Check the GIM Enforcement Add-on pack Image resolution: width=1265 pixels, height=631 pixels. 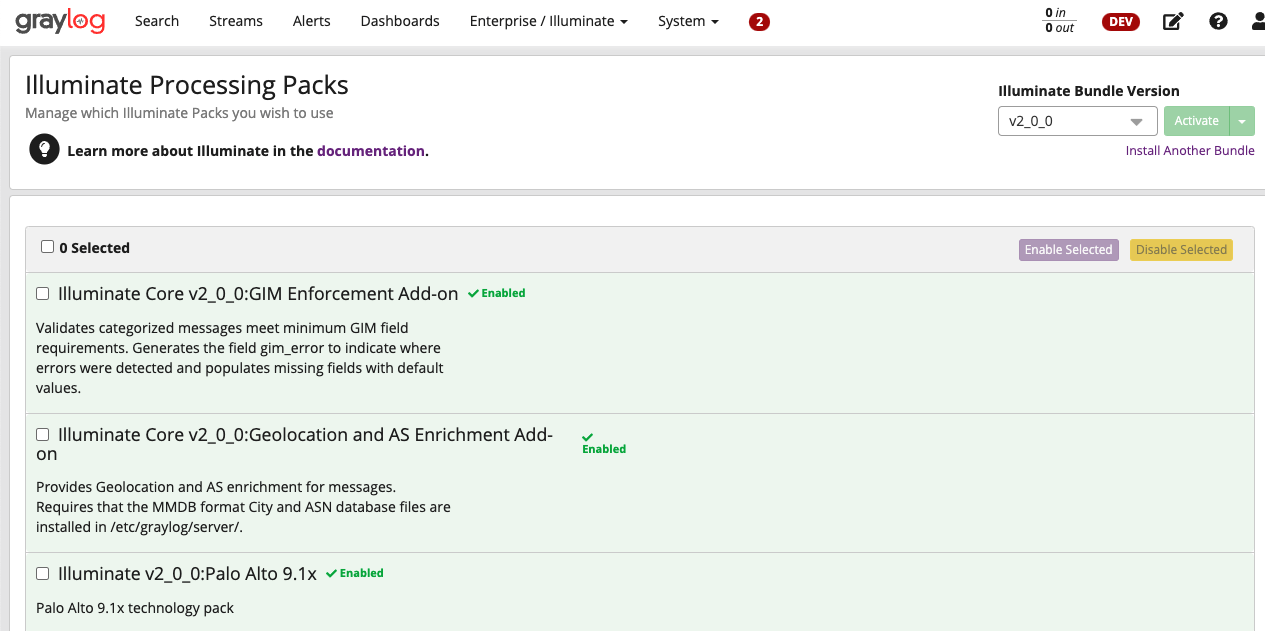42,294
